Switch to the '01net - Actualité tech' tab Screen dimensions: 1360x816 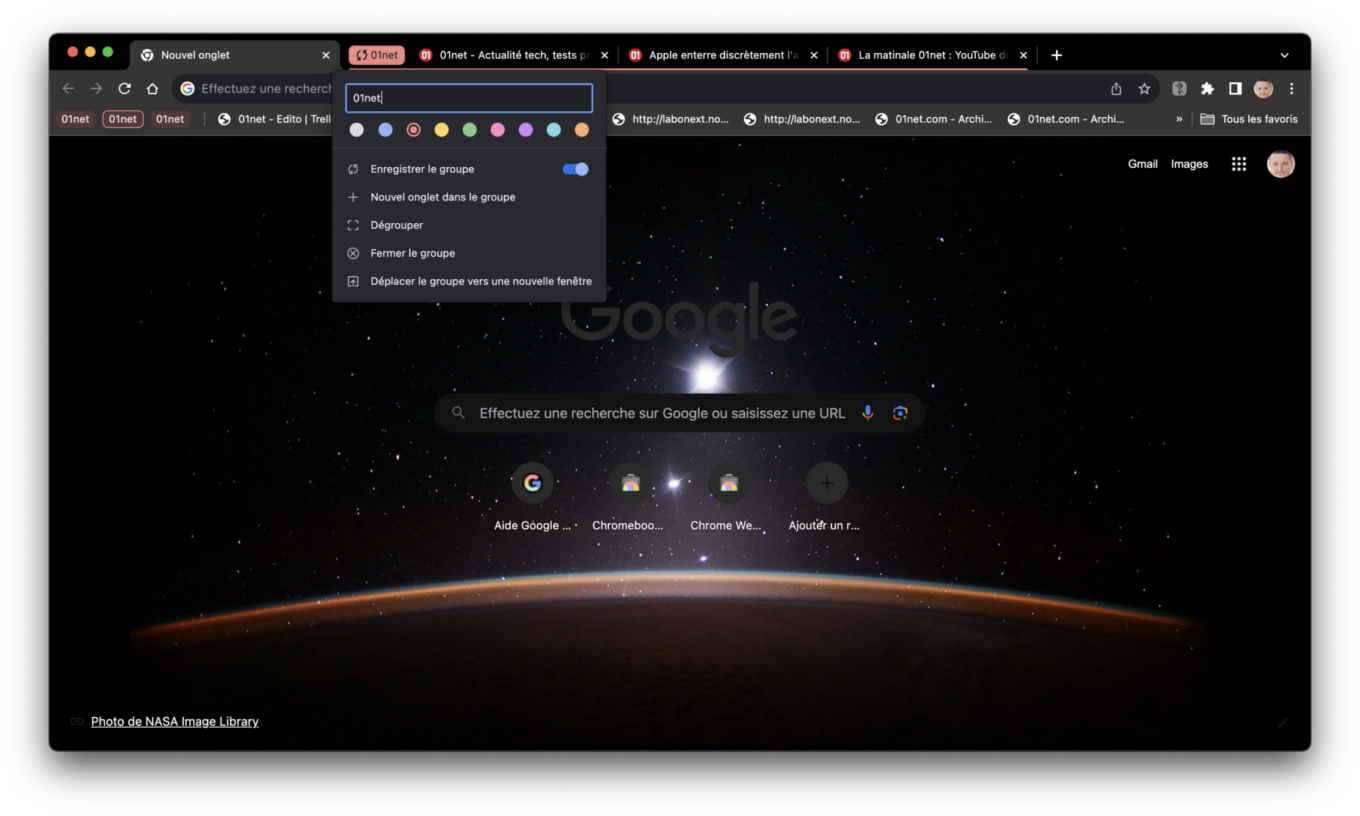pyautogui.click(x=512, y=56)
